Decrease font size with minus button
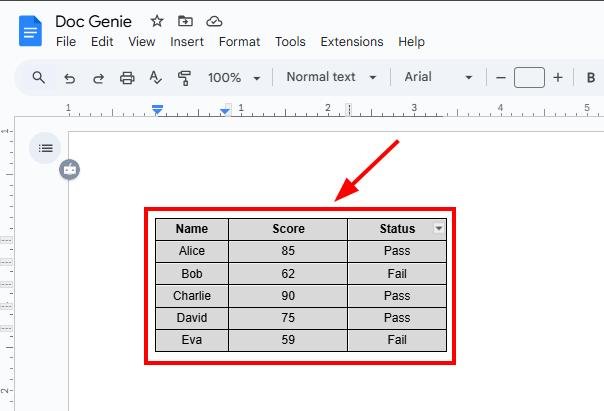Screen dimensions: 604x411 (x=500, y=78)
